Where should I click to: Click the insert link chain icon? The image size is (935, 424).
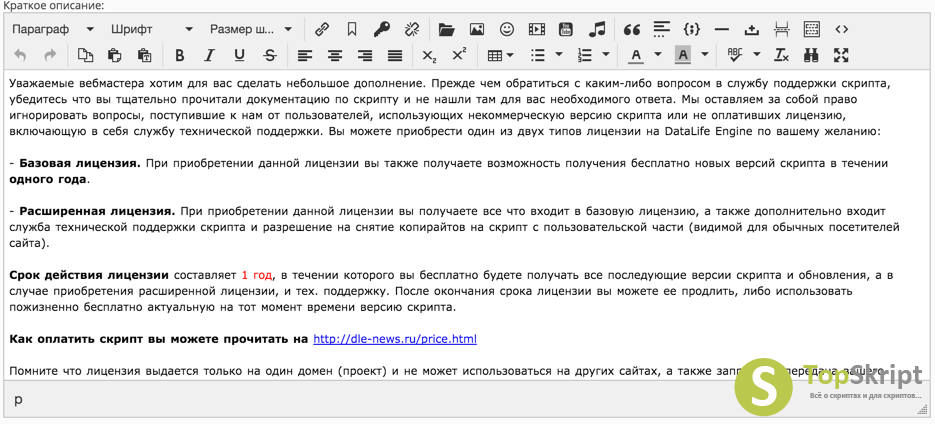coord(322,29)
